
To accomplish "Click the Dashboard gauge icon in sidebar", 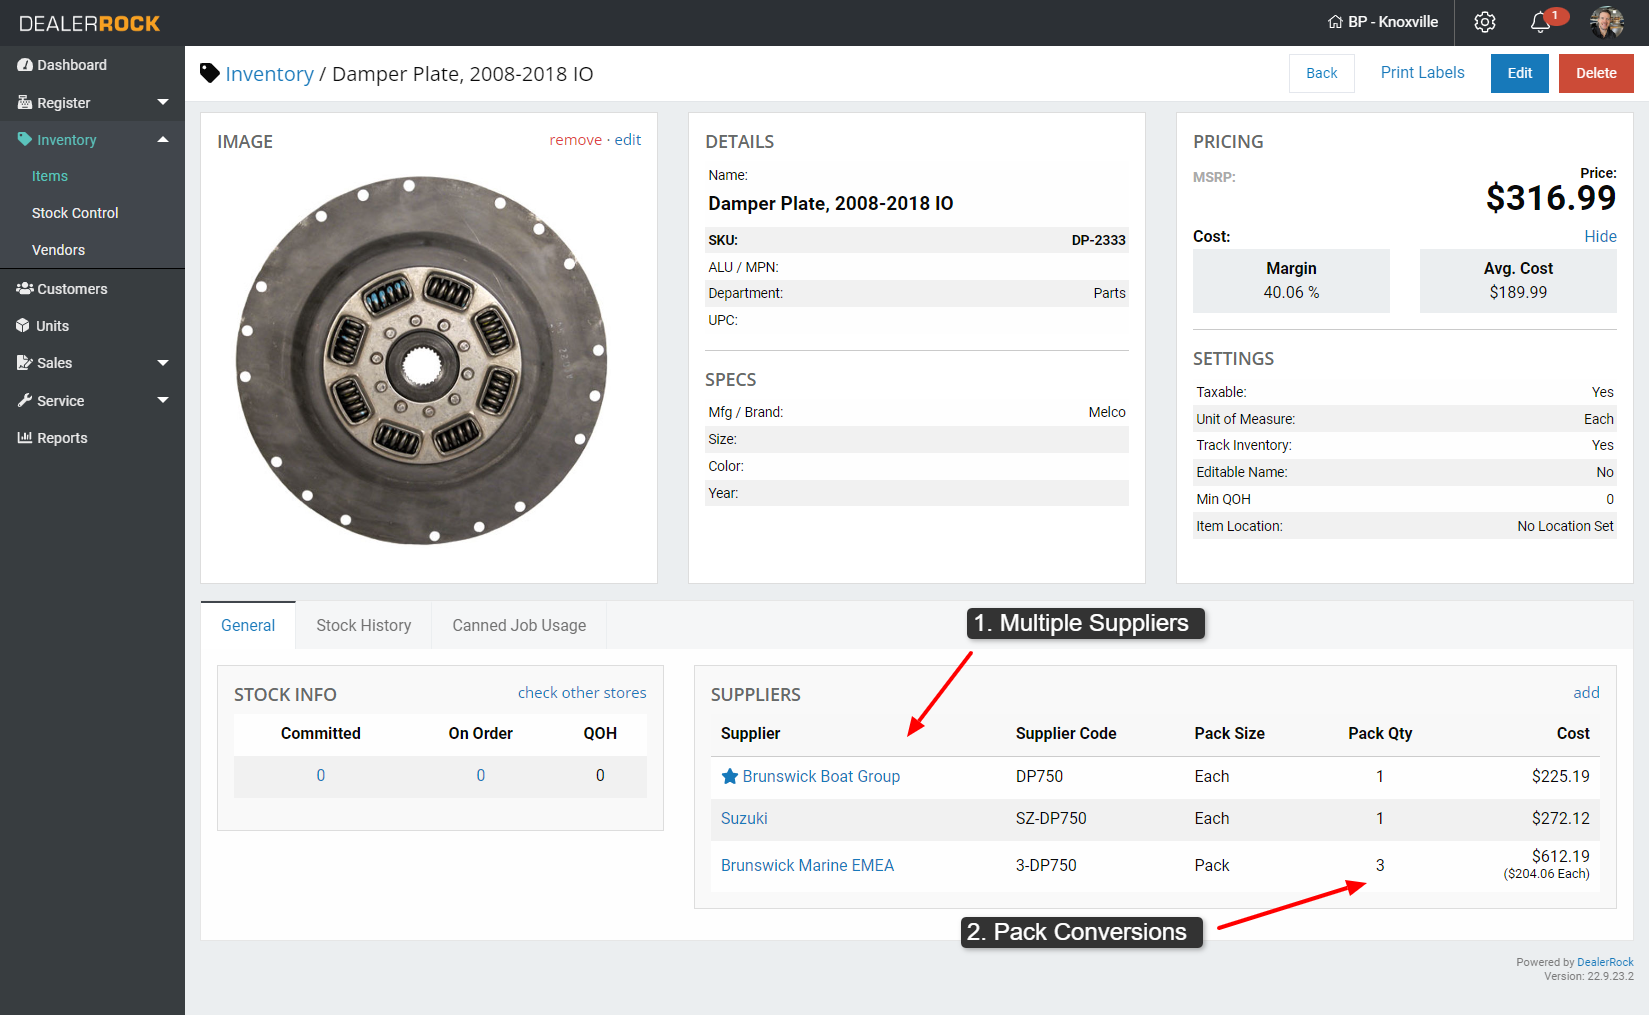I will point(25,65).
